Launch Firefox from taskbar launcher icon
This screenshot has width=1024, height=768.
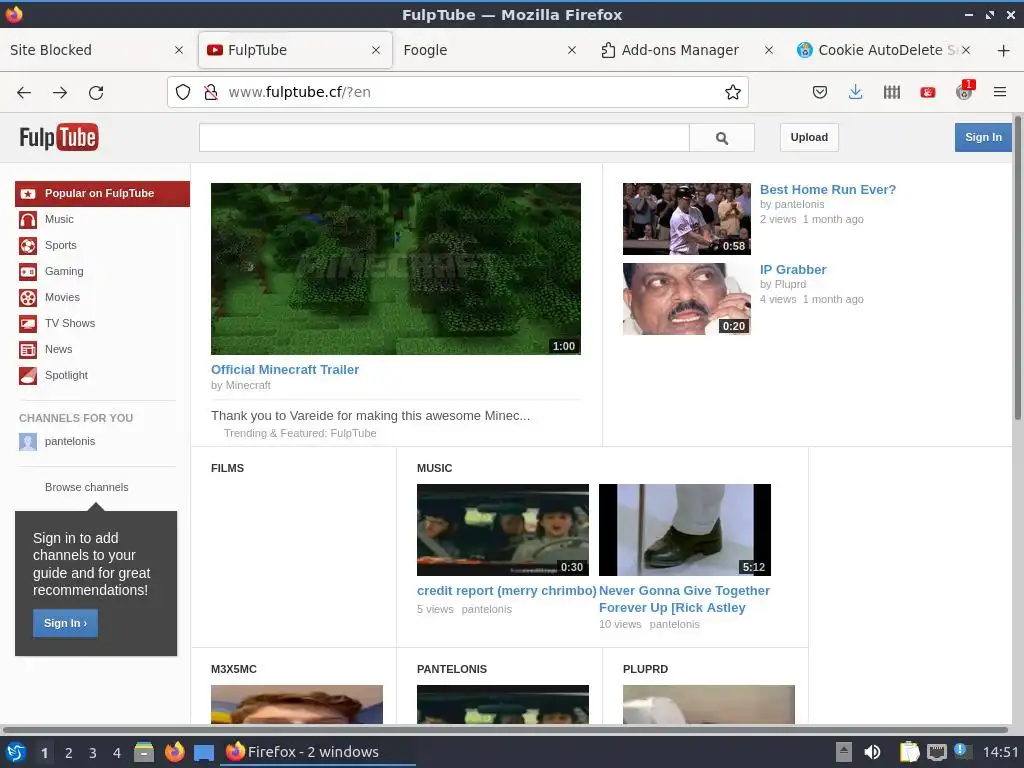click(174, 752)
